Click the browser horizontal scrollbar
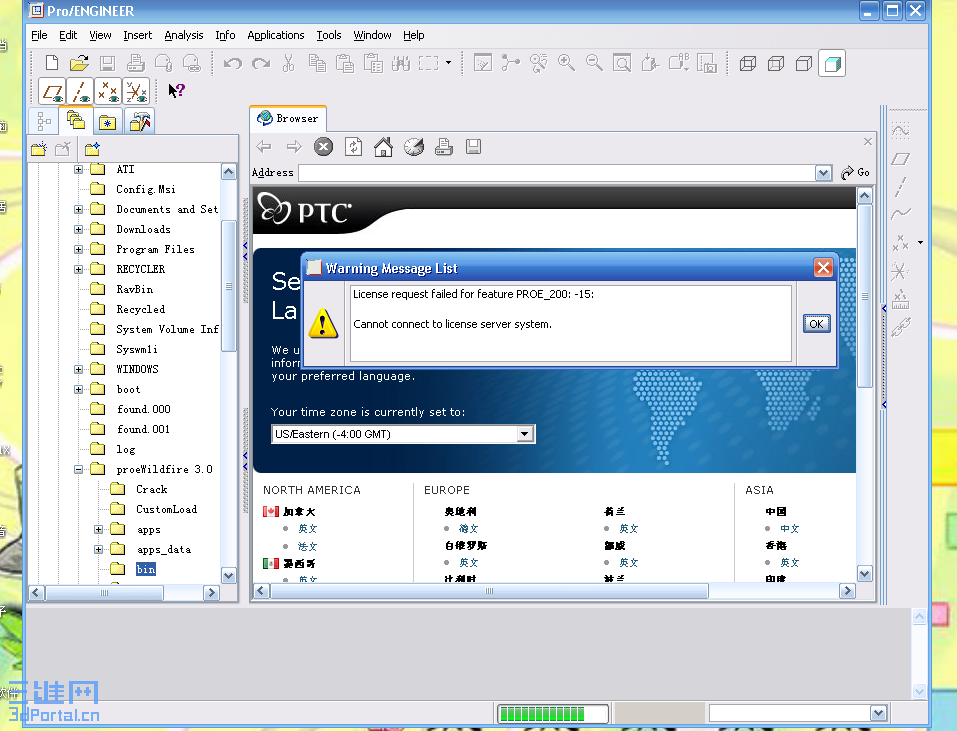Screen dimensions: 957x731 (489, 591)
